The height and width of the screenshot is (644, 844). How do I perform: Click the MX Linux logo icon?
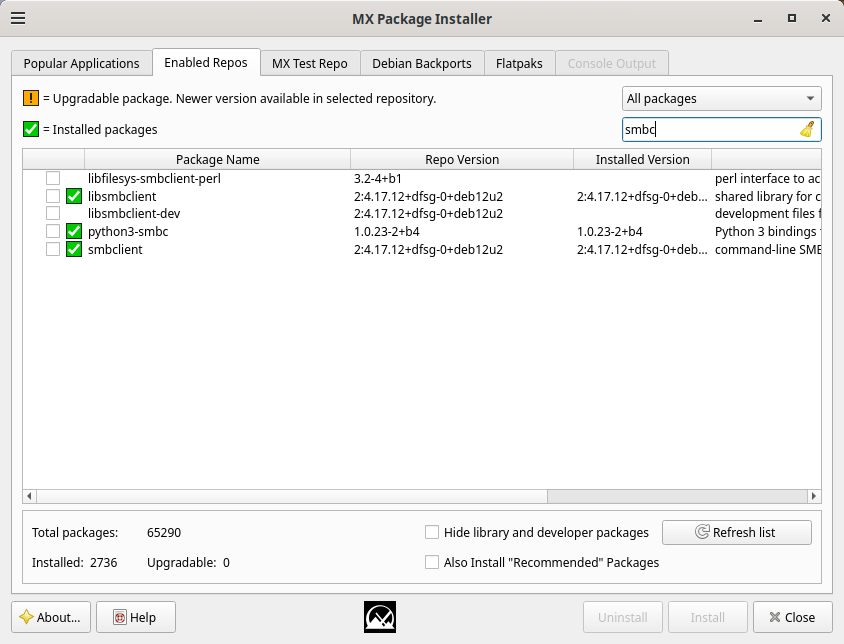(380, 617)
